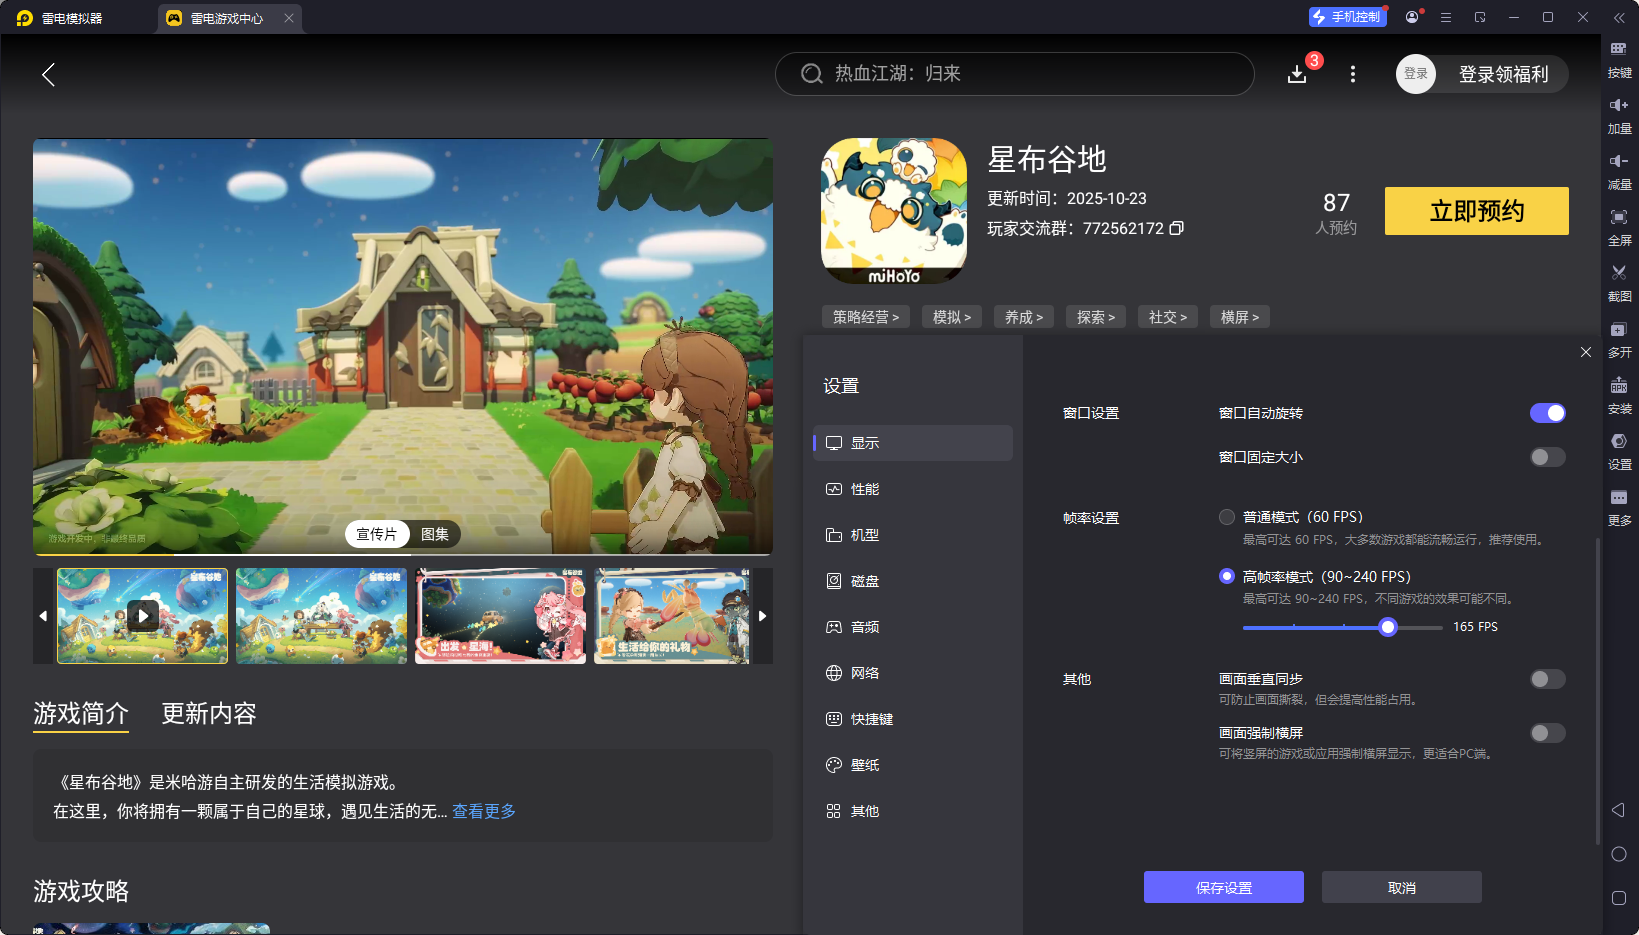1639x935 pixels.
Task: Open the 探索 category tag
Action: pos(1096,317)
